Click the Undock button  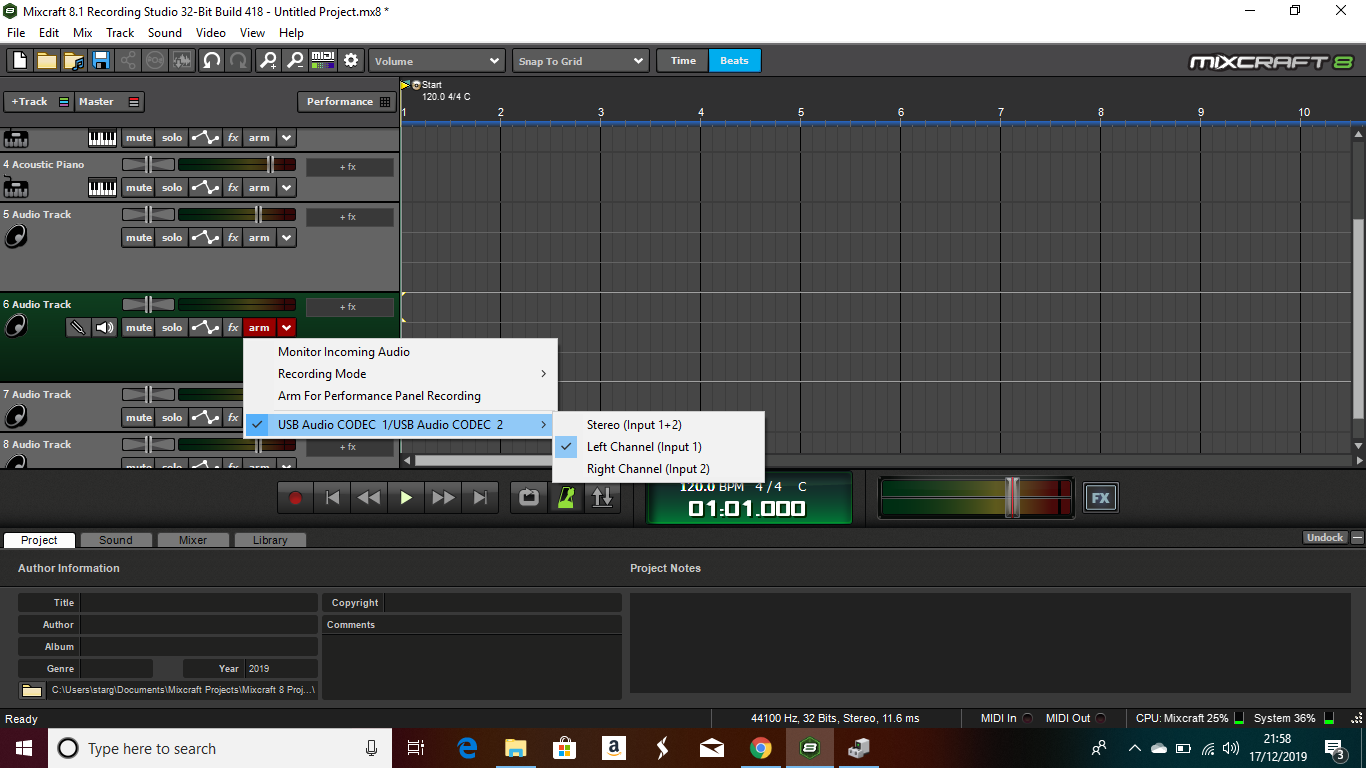tap(1325, 538)
